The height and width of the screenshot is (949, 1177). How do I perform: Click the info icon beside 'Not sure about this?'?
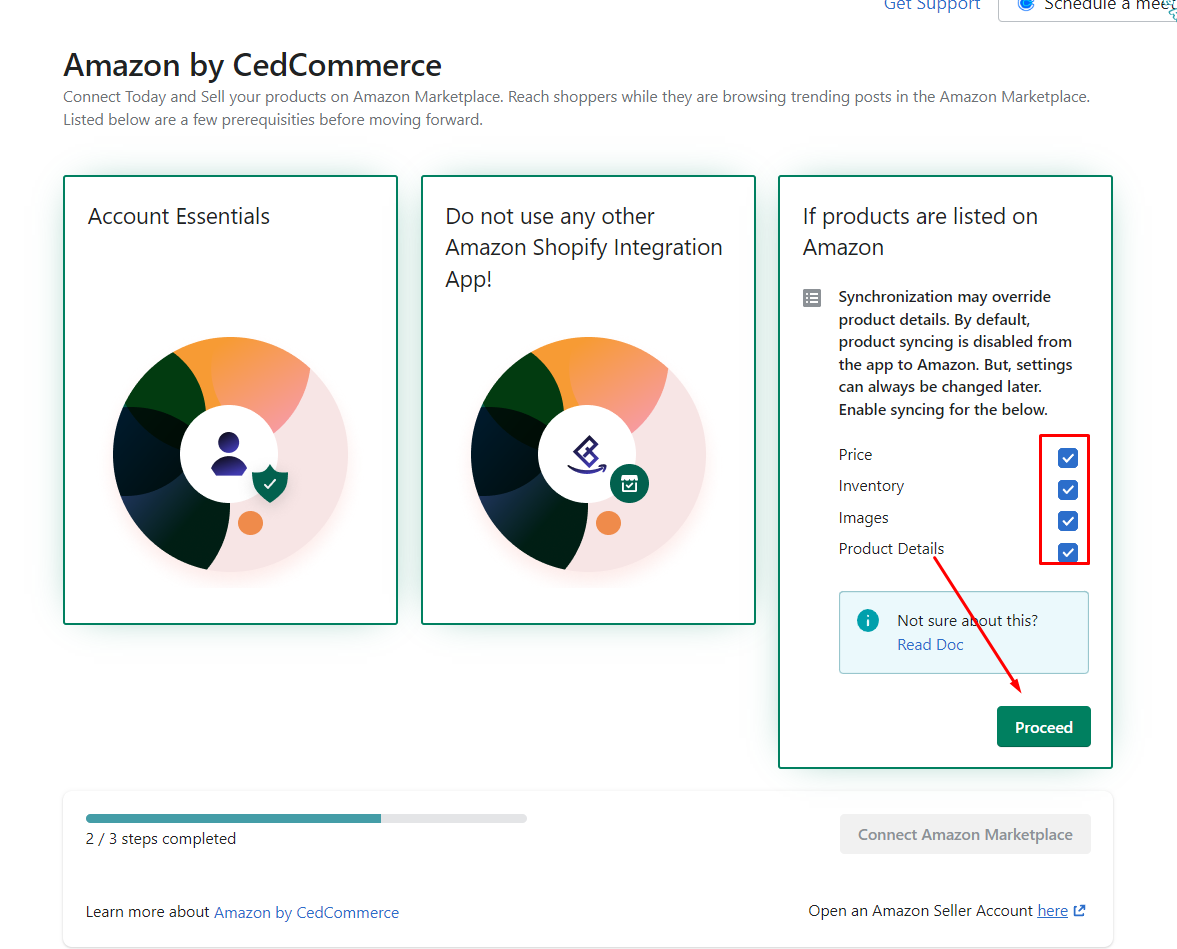point(868,621)
